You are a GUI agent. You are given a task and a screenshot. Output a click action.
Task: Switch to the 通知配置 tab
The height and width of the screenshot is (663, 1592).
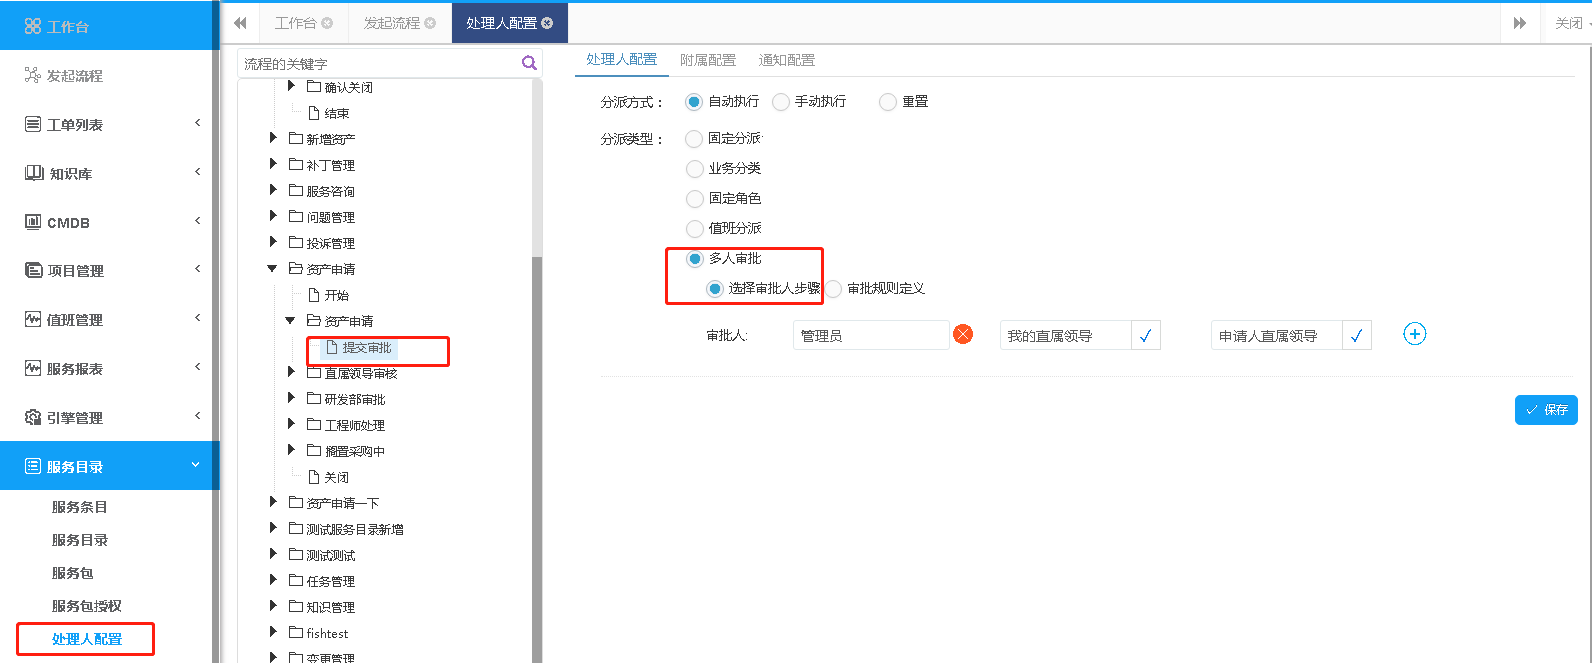coord(786,60)
